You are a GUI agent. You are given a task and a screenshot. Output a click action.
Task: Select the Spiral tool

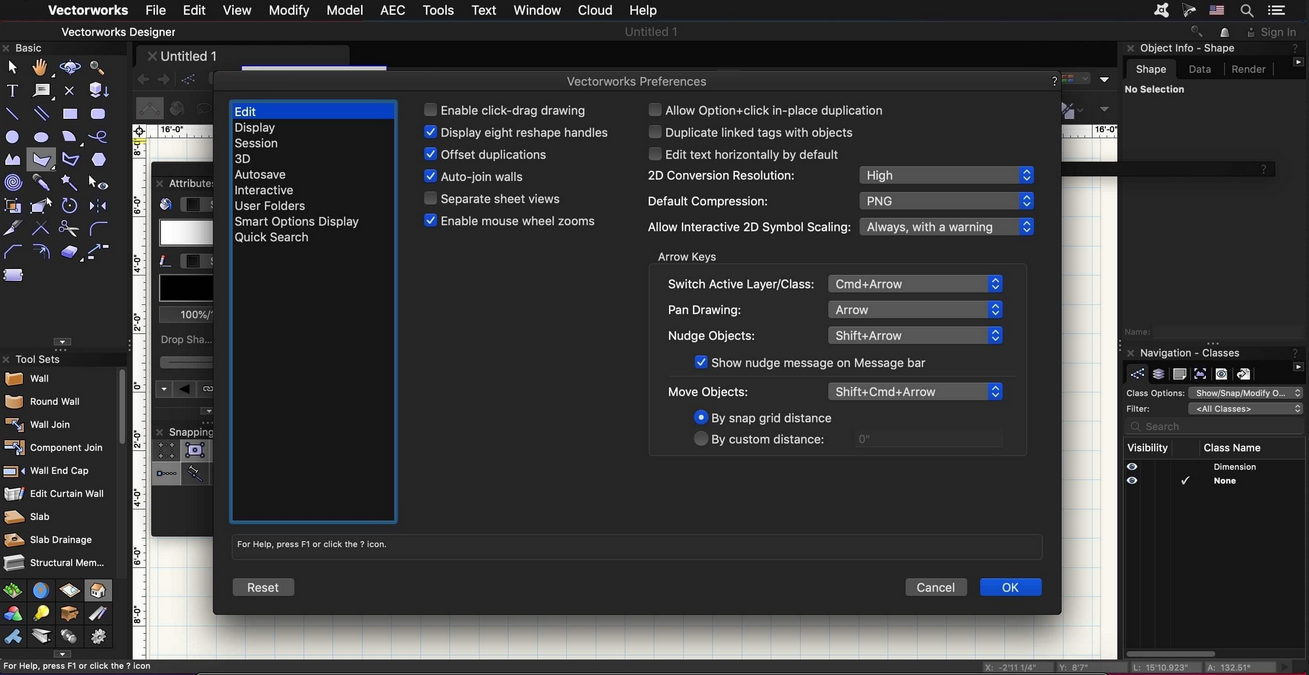coord(13,183)
